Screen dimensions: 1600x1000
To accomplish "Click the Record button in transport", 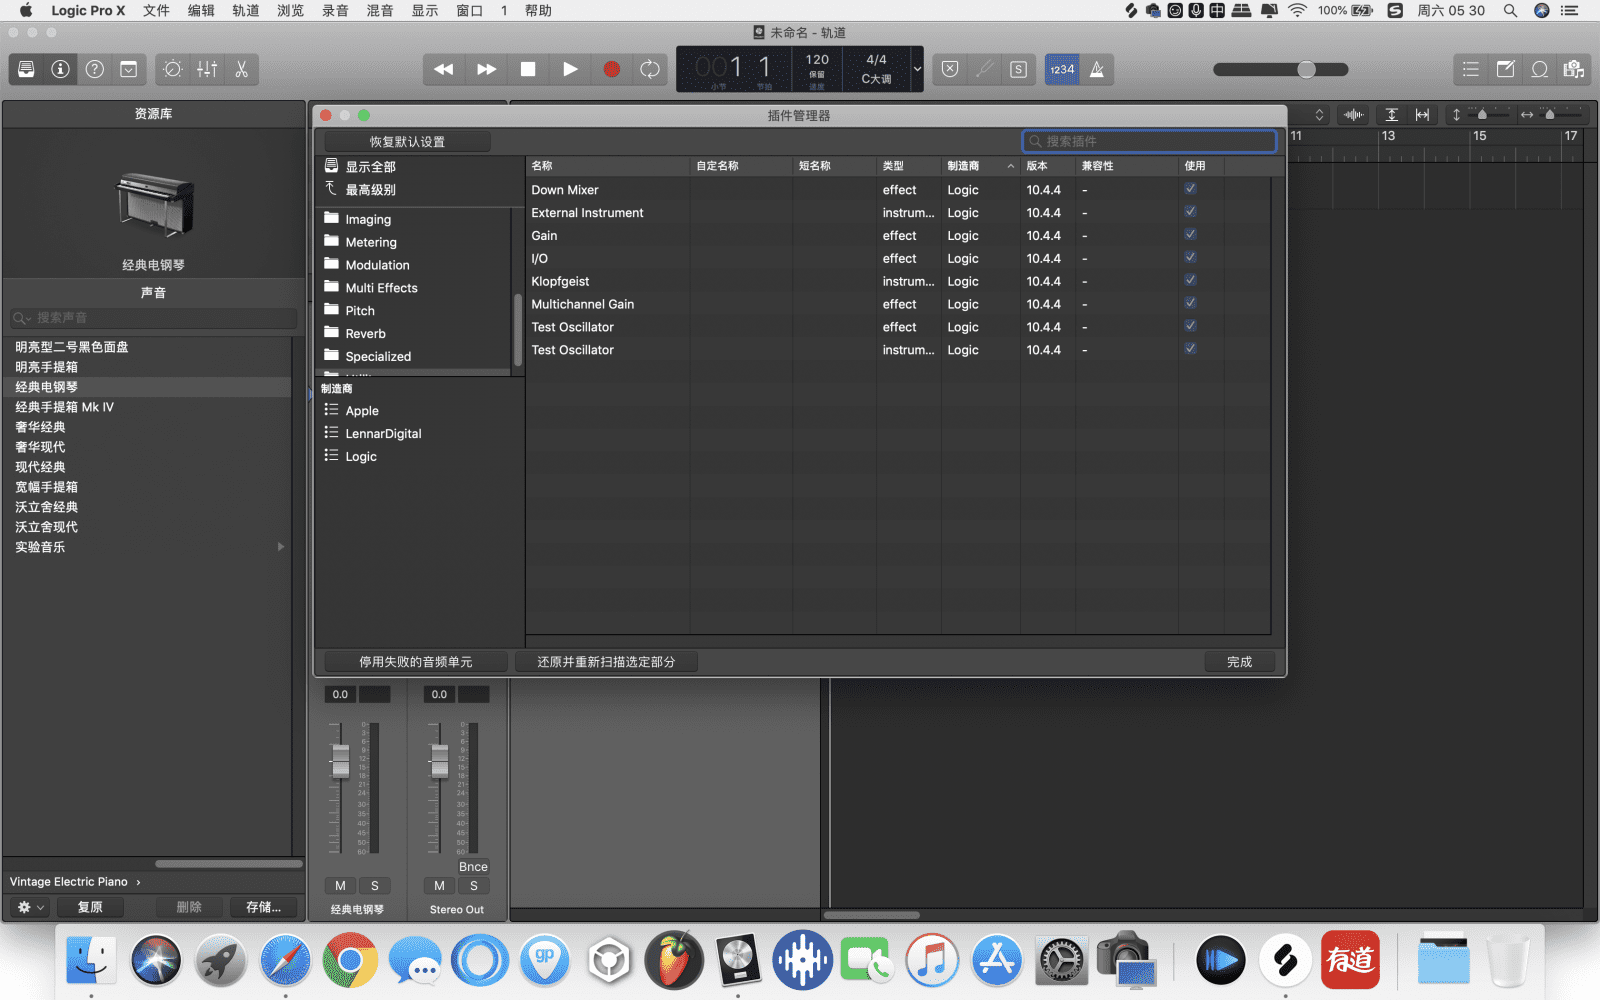I will coord(611,69).
